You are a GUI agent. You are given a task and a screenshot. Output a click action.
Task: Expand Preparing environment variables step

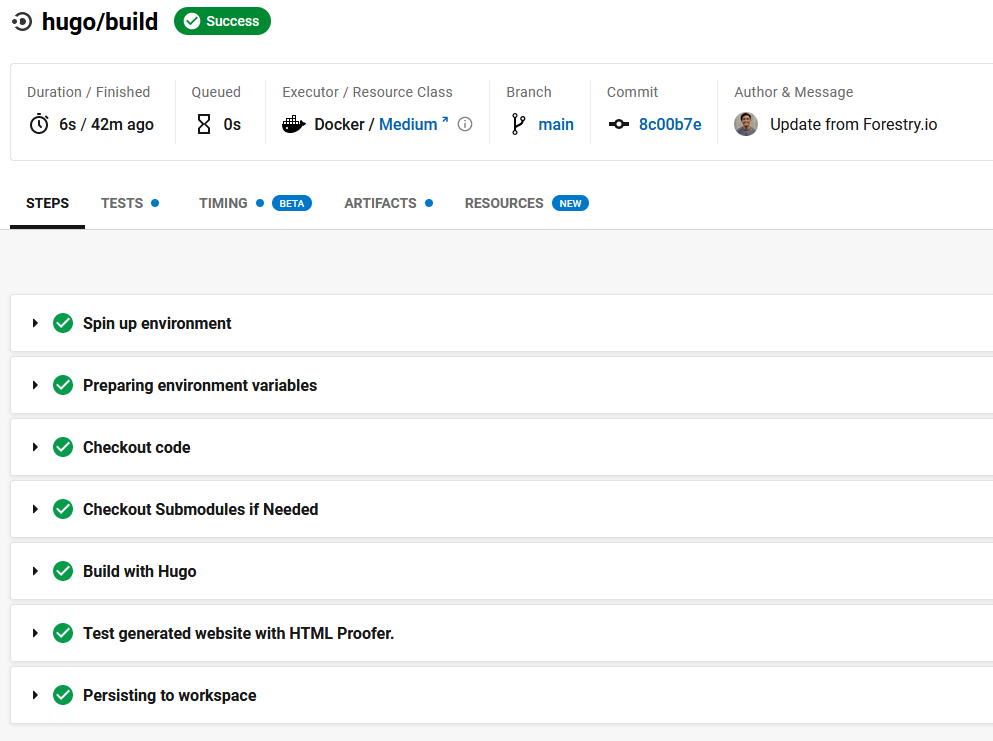coord(35,385)
